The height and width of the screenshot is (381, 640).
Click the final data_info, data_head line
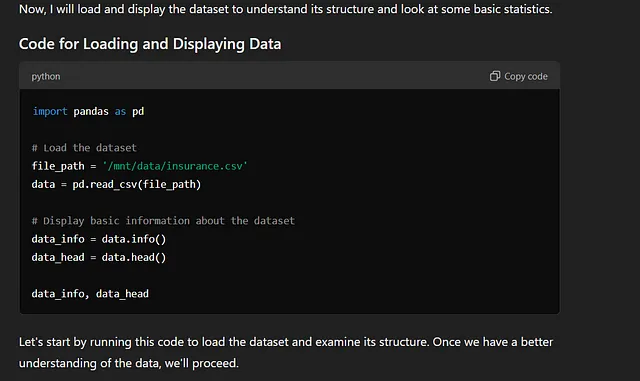pos(90,294)
